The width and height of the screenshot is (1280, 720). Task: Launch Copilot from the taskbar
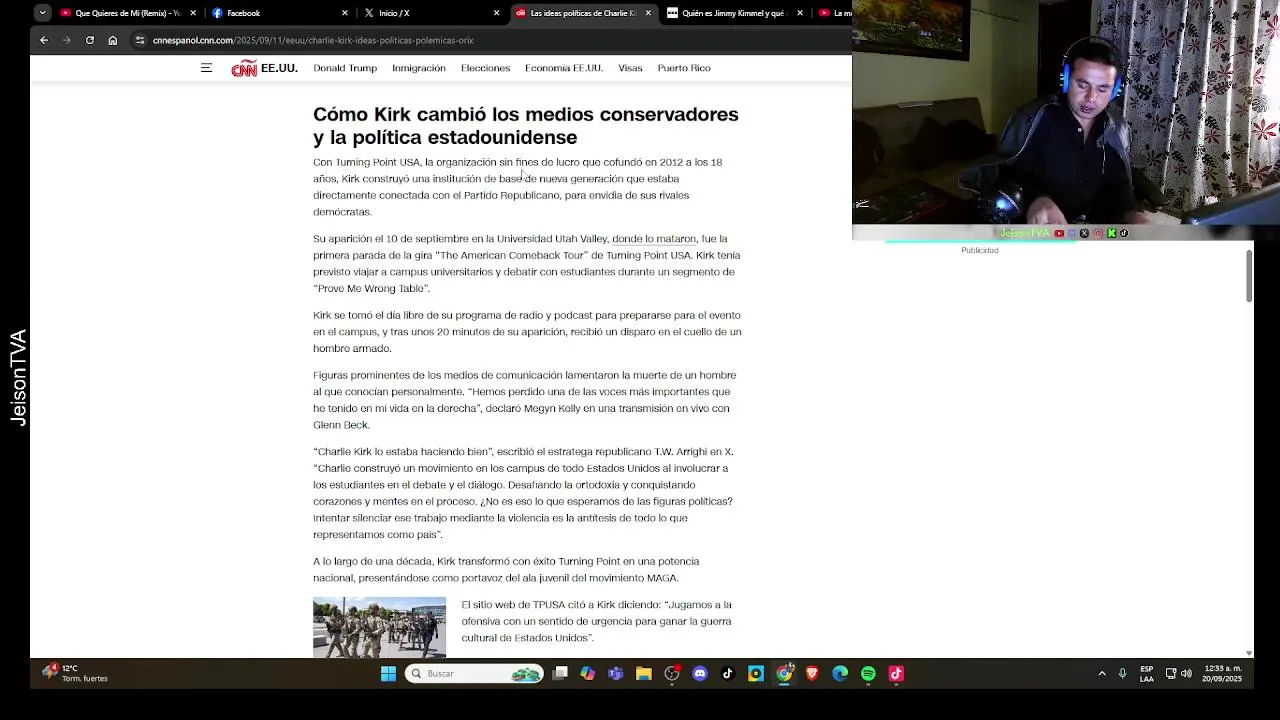[x=588, y=674]
